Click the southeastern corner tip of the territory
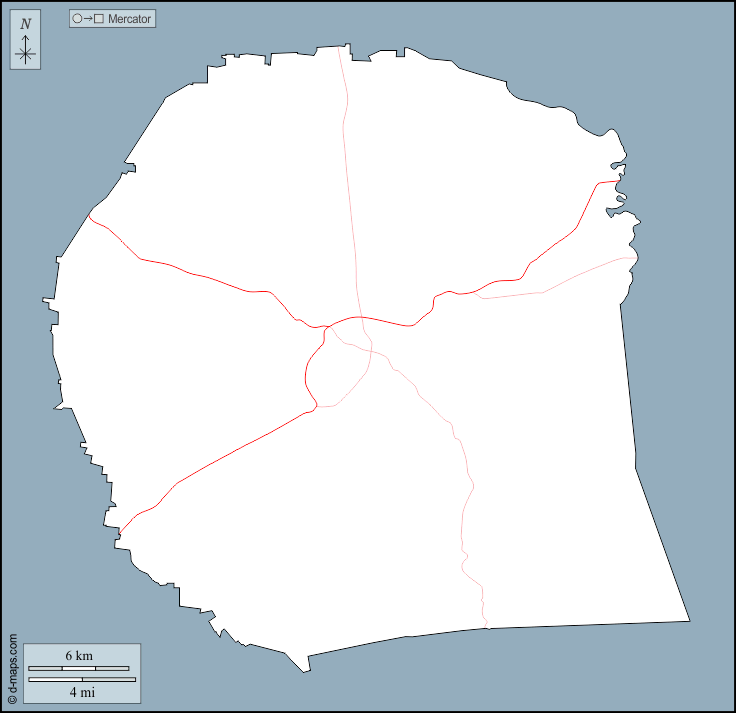The width and height of the screenshot is (736, 713). (689, 620)
